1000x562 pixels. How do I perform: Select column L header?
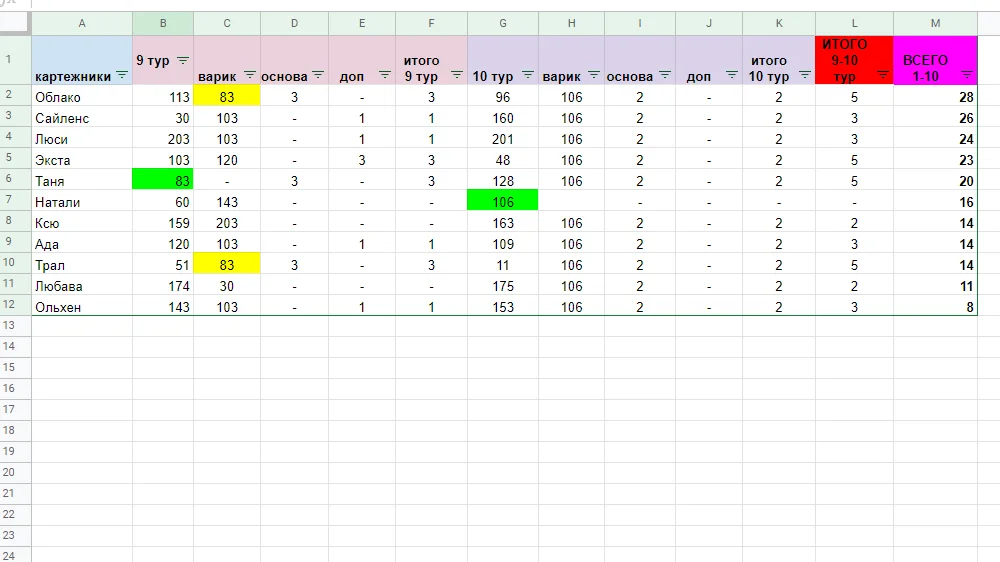[854, 23]
